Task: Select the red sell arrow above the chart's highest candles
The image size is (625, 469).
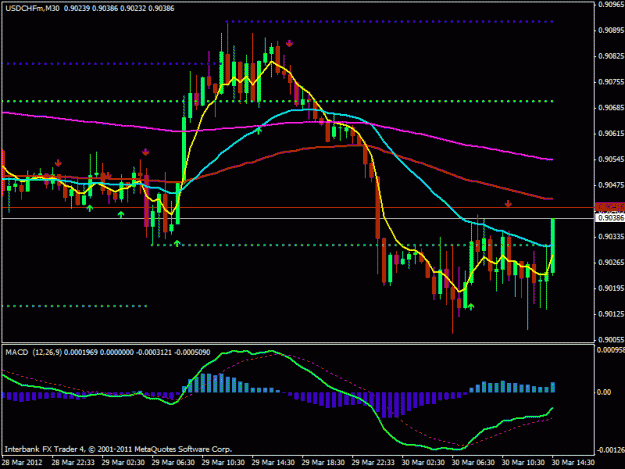Action: 289,43
